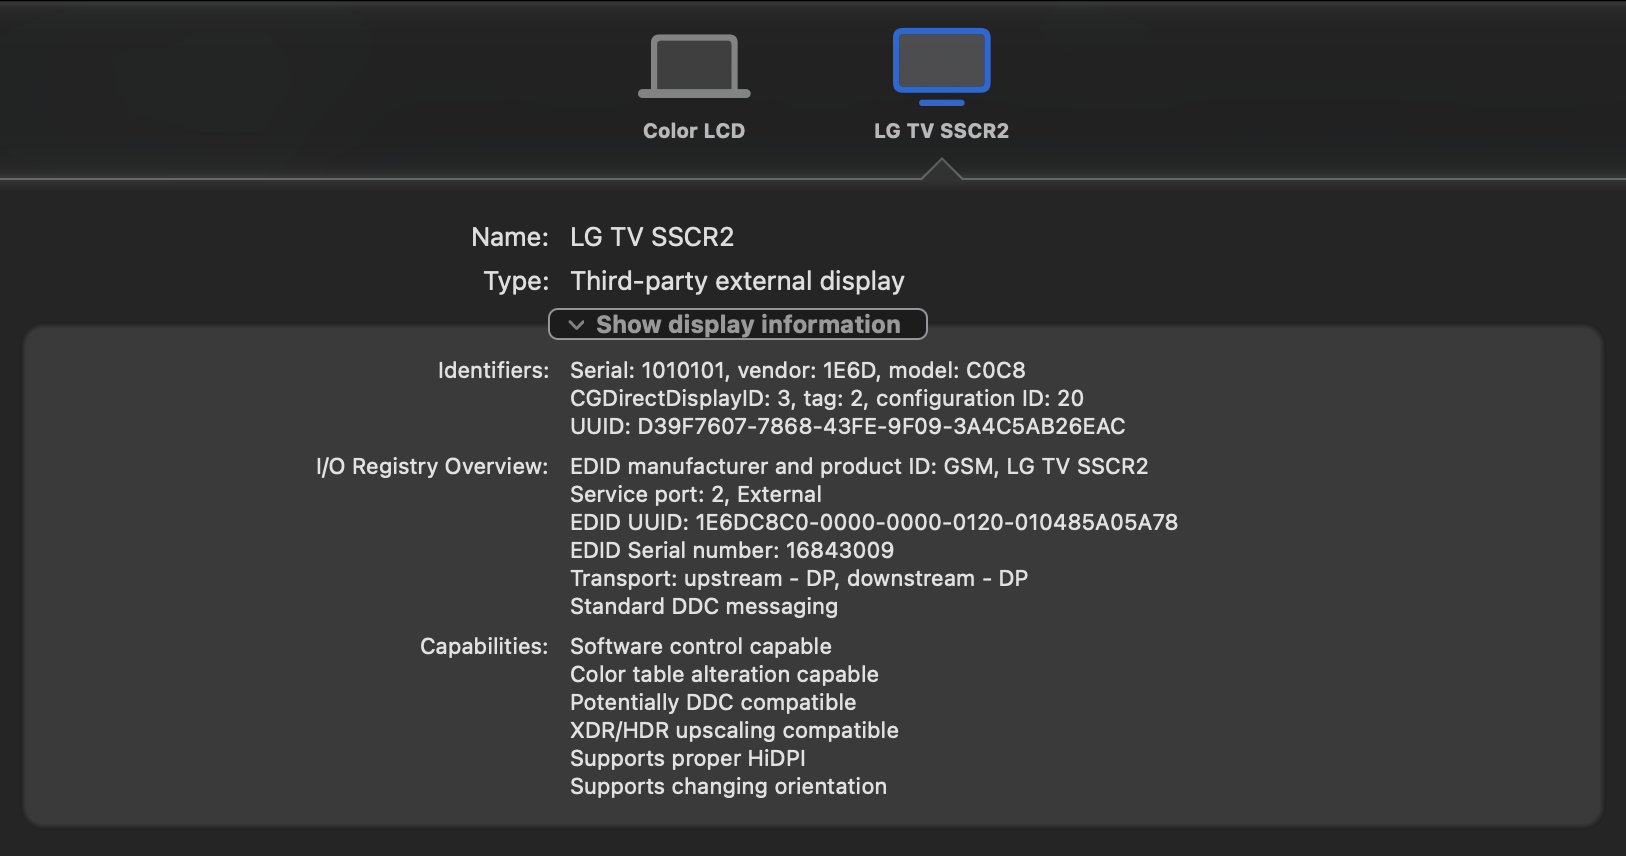Click the Name value "LG TV SSCR2"
The image size is (1626, 856).
[652, 237]
